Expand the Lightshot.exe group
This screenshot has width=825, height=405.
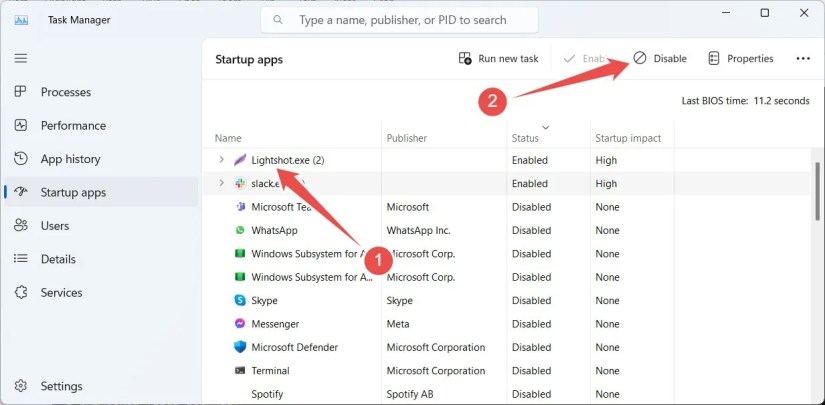pos(221,160)
